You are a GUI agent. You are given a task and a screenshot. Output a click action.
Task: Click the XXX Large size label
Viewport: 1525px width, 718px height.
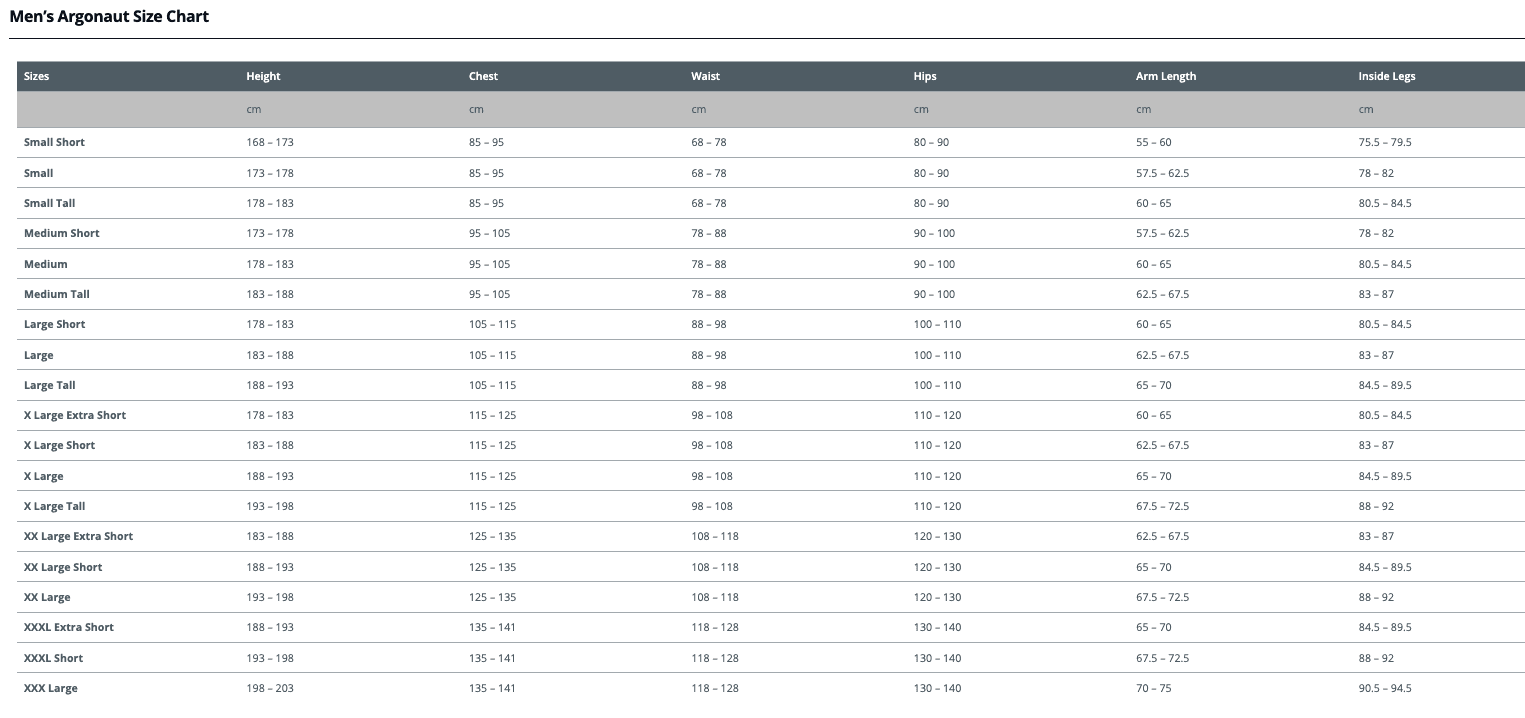coord(51,688)
